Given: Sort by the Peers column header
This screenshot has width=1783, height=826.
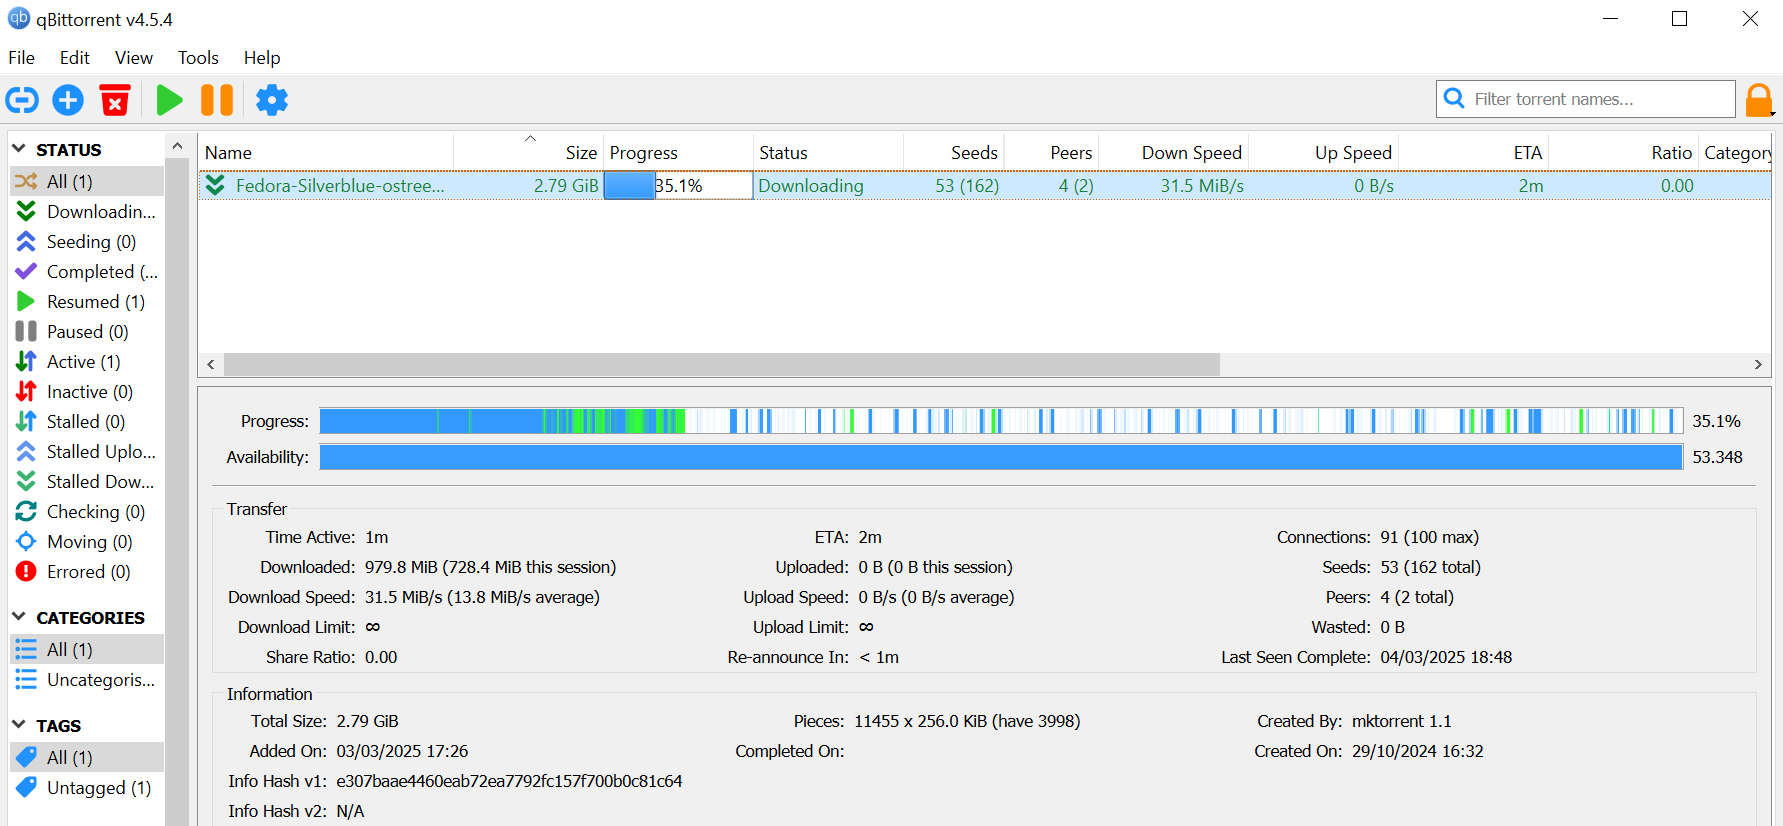Looking at the screenshot, I should tap(1050, 152).
